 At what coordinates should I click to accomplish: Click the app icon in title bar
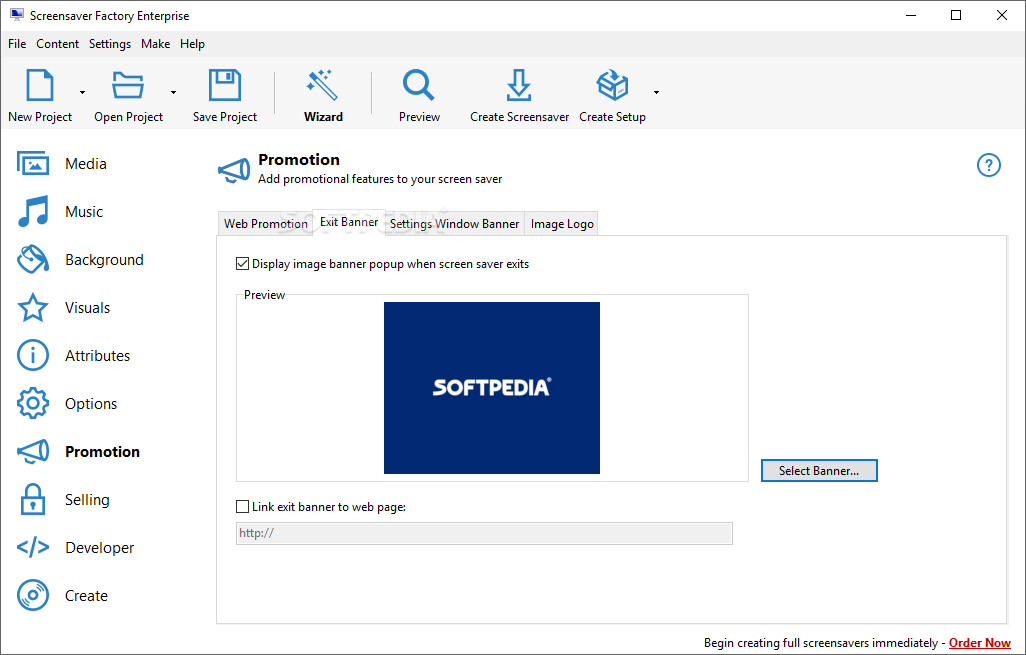(x=17, y=15)
